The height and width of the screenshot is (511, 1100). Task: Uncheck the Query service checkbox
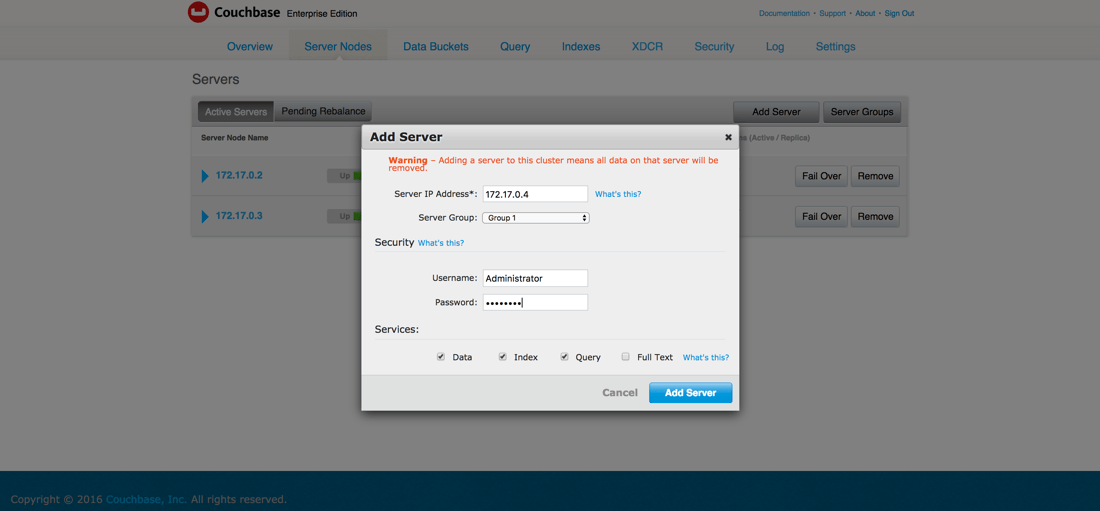click(x=564, y=357)
